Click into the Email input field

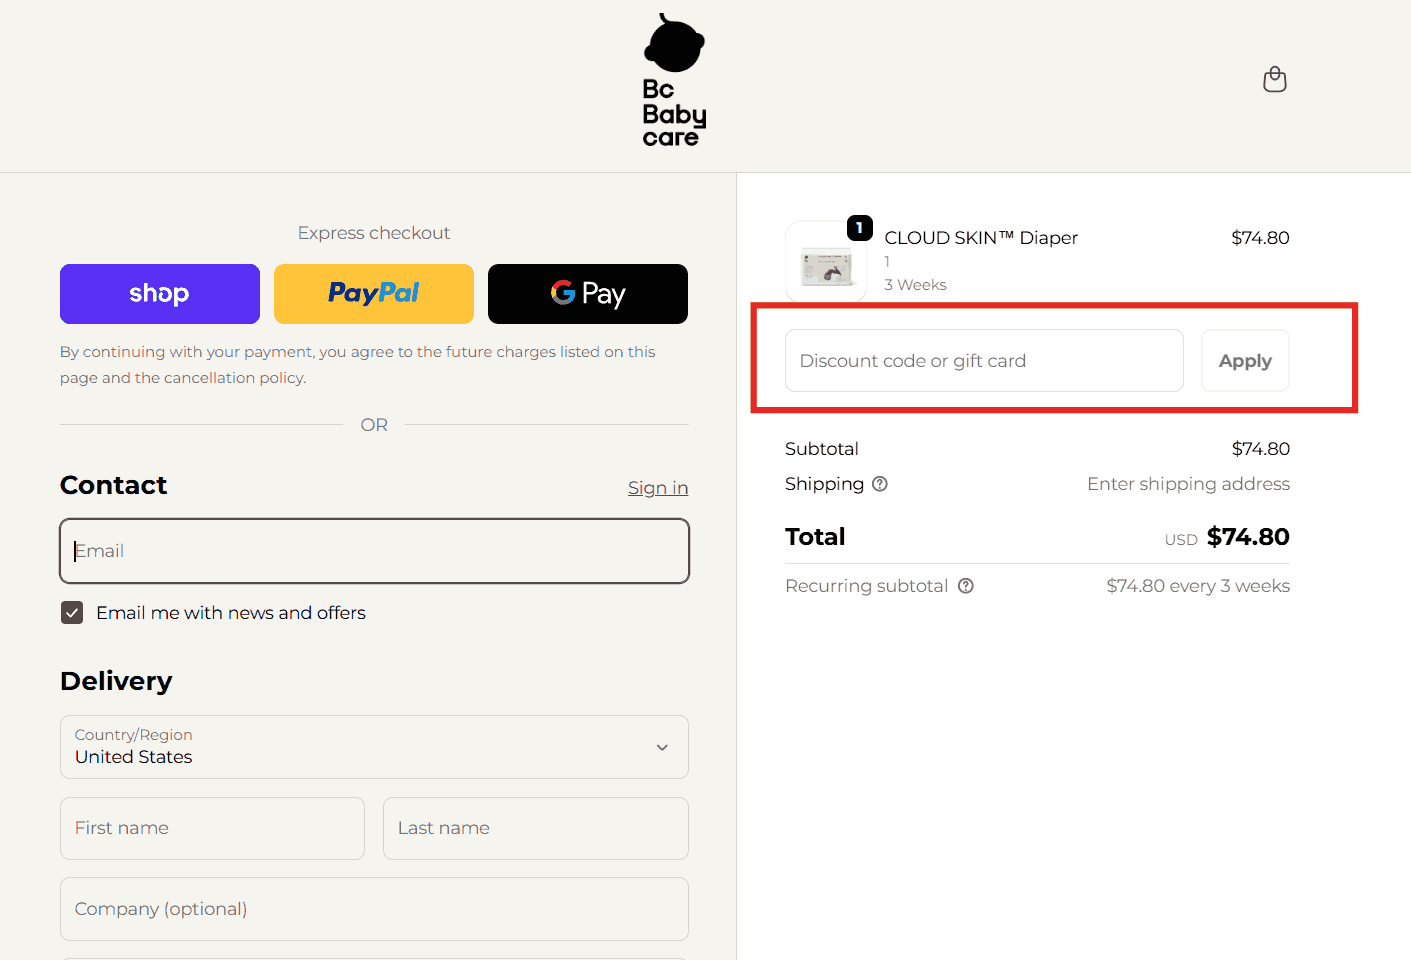tap(374, 551)
